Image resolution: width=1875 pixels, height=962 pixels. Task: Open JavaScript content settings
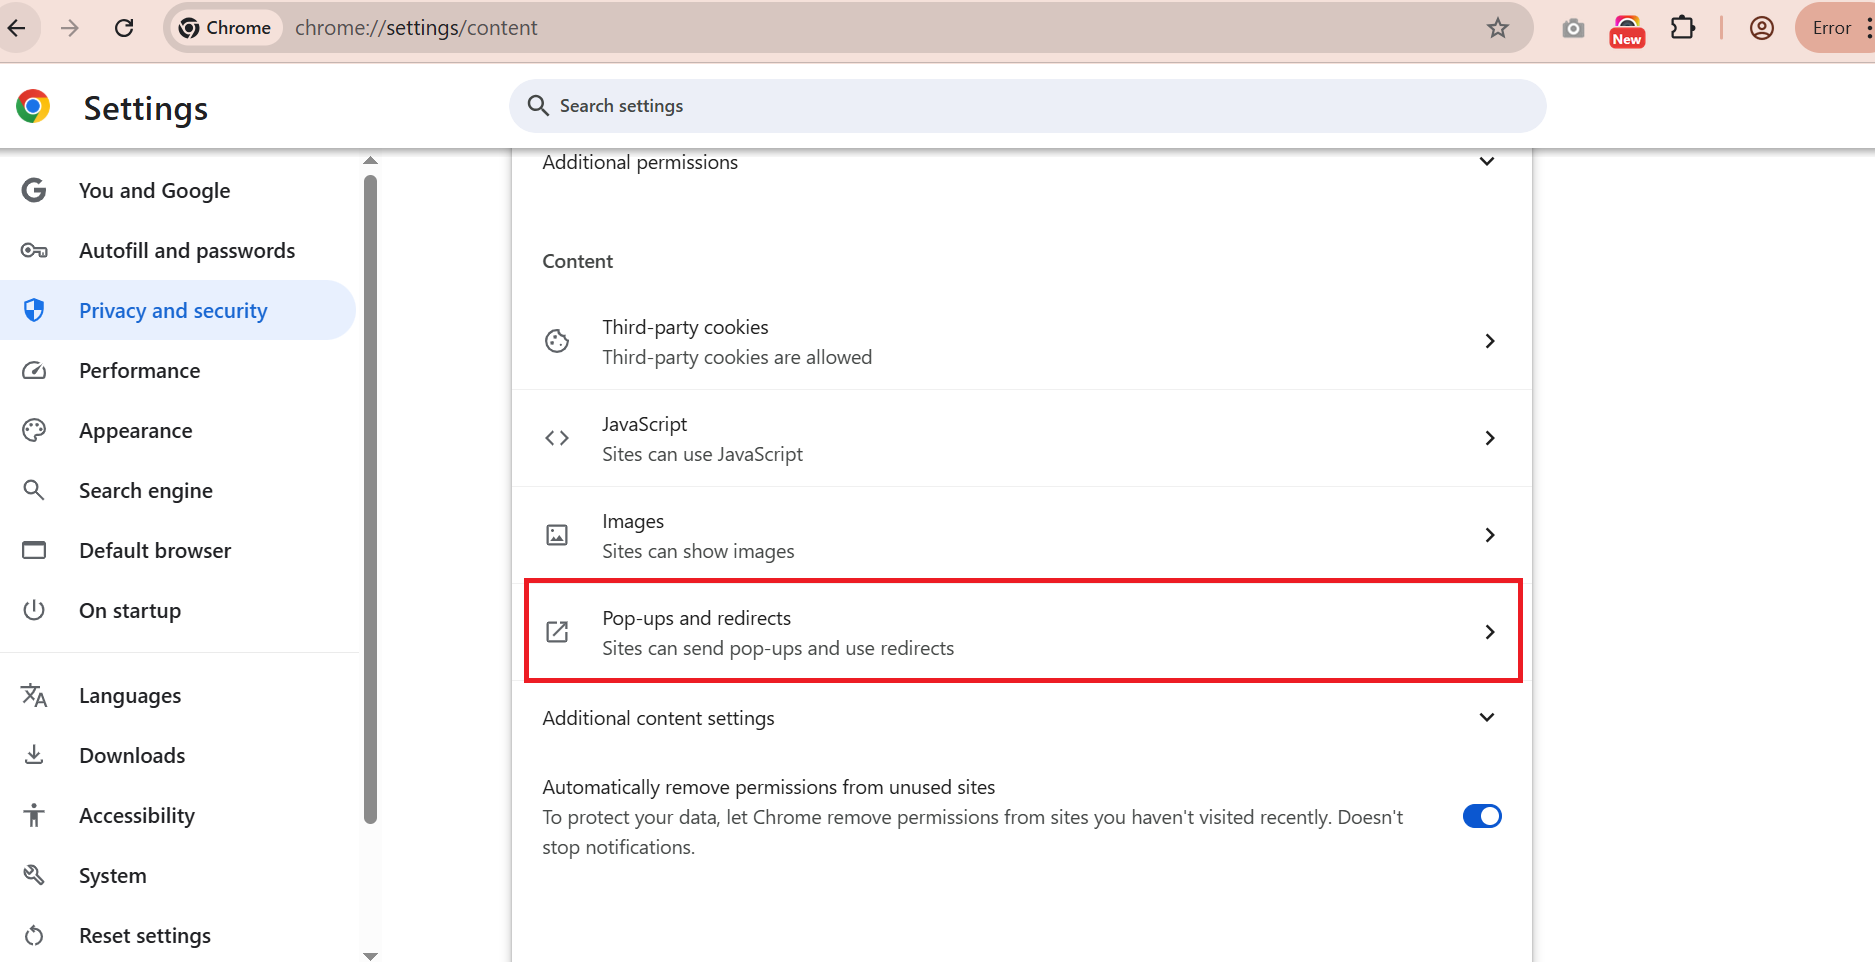coord(1020,439)
